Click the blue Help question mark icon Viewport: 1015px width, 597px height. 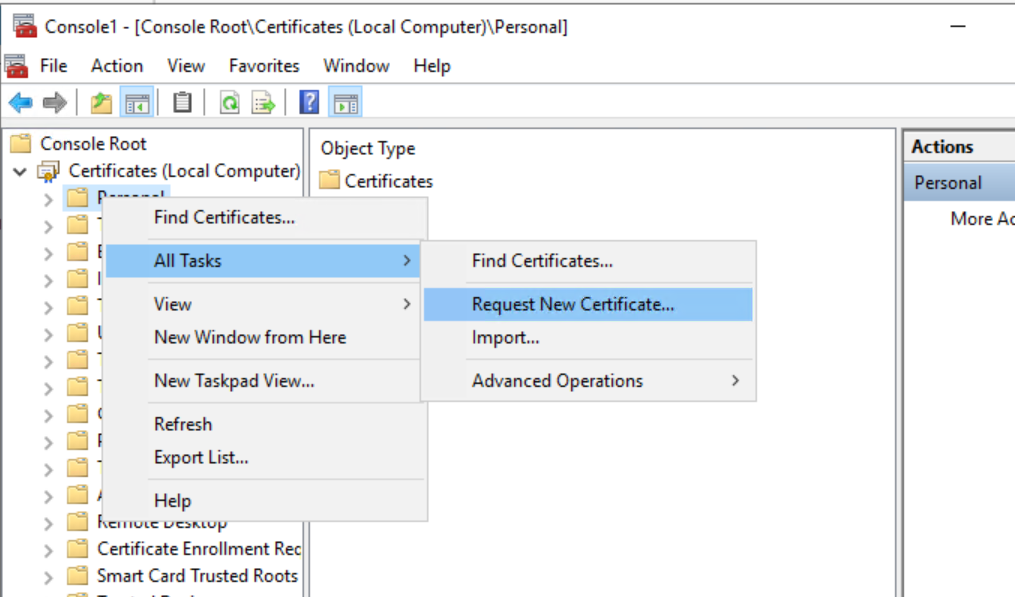(x=309, y=102)
